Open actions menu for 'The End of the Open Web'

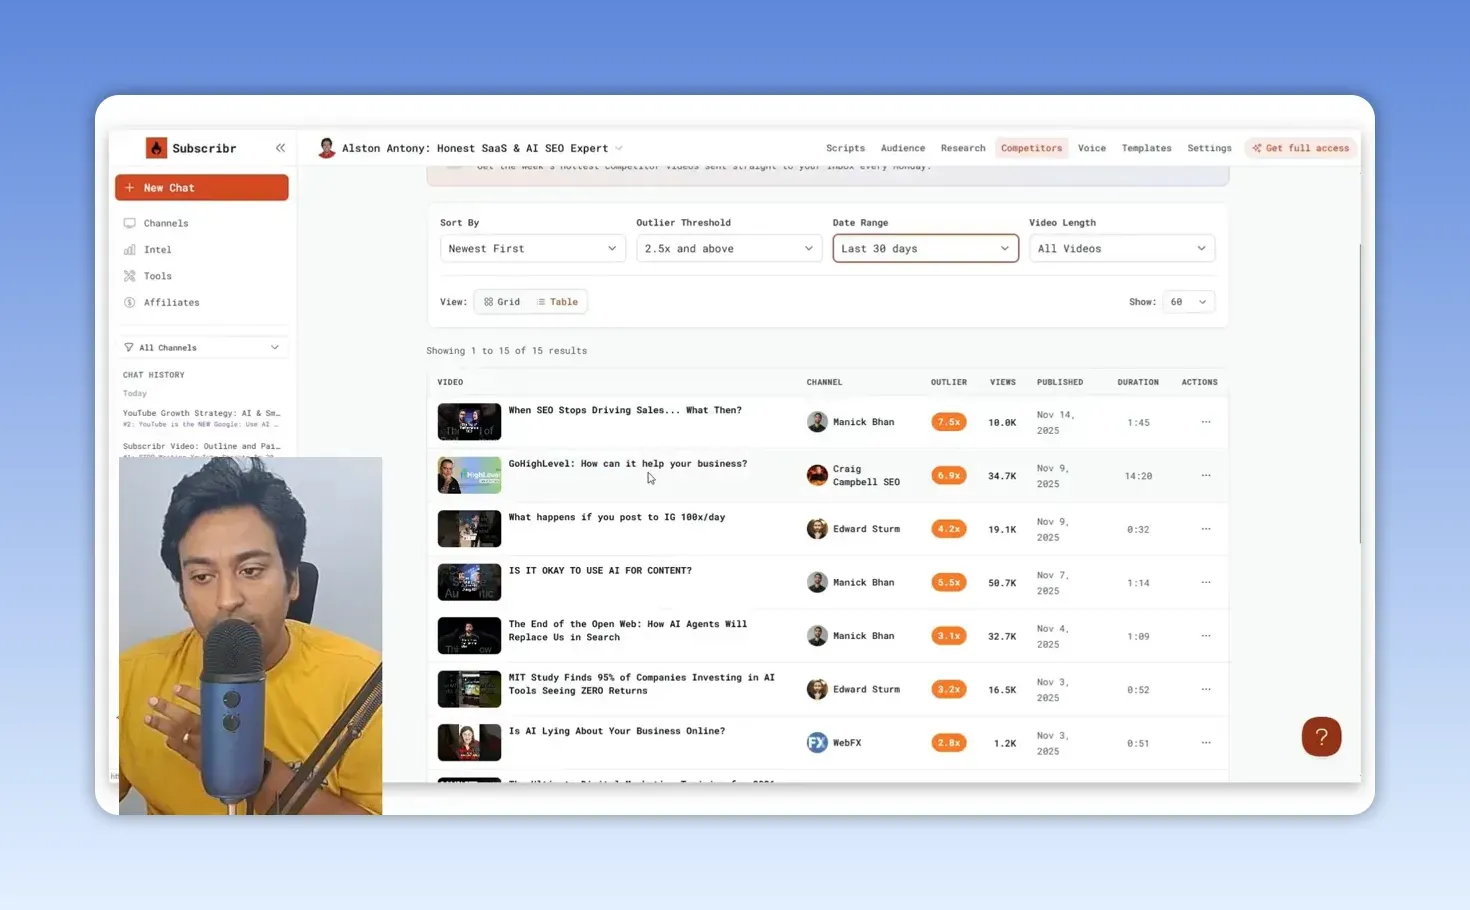1206,636
